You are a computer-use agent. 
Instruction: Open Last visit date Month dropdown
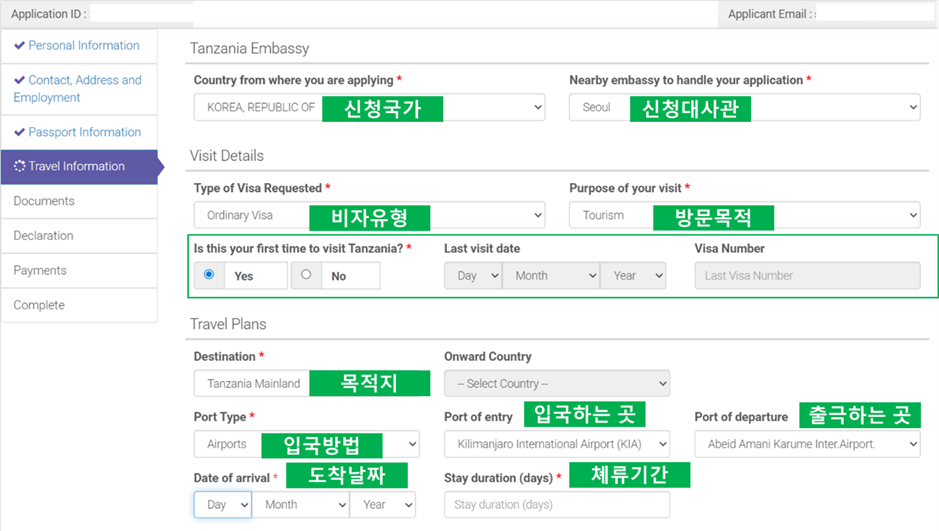click(551, 275)
